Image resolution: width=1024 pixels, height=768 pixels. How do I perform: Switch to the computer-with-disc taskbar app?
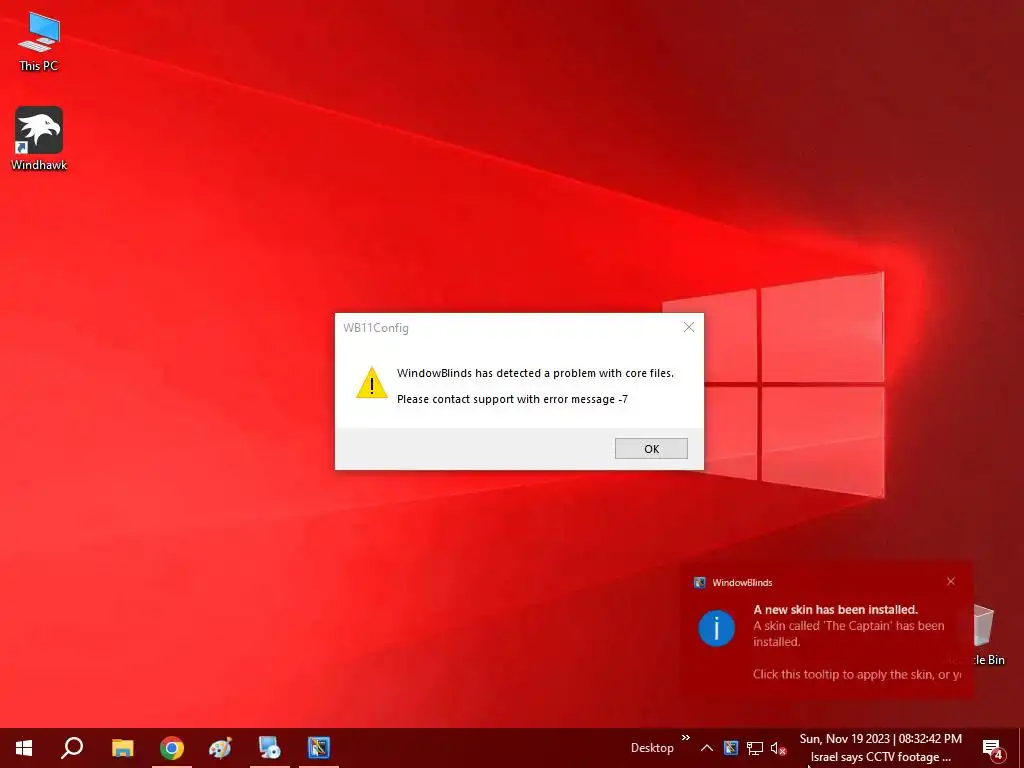(269, 748)
